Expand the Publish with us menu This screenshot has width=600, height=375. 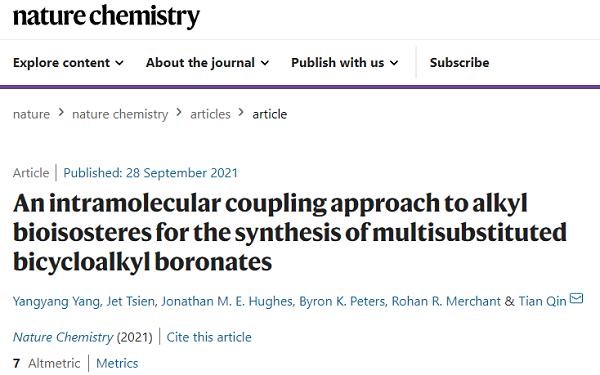click(345, 62)
